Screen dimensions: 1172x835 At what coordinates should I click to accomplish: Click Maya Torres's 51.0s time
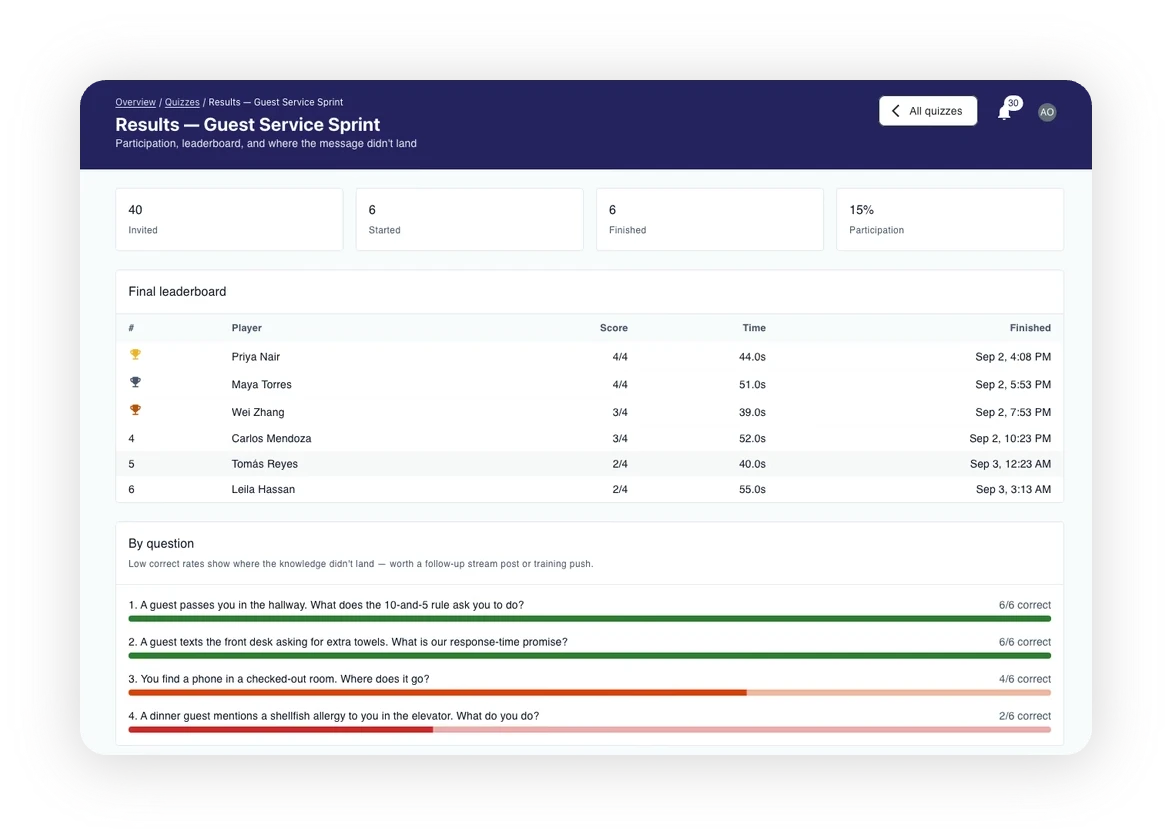tap(752, 385)
